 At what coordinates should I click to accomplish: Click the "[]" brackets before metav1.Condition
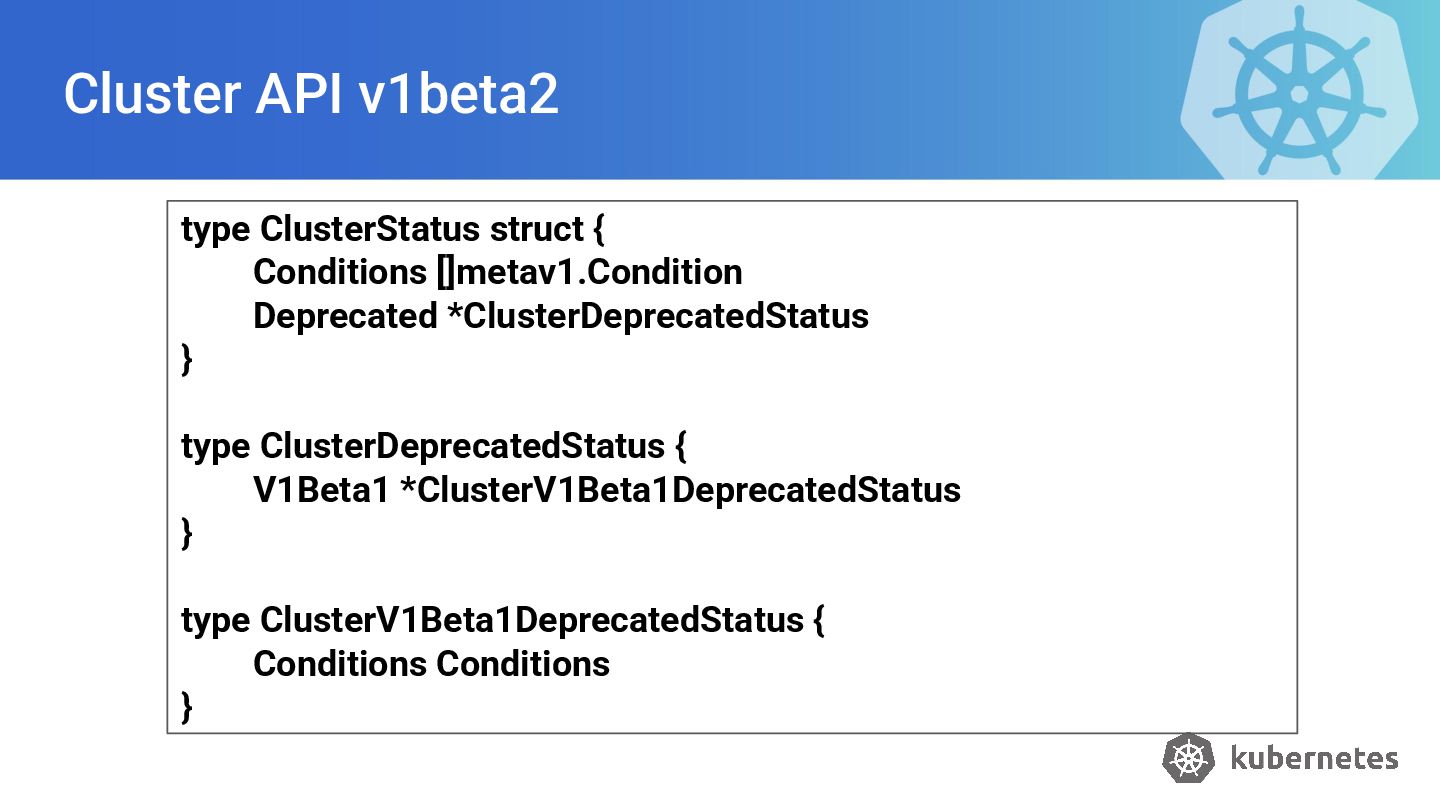pos(446,272)
